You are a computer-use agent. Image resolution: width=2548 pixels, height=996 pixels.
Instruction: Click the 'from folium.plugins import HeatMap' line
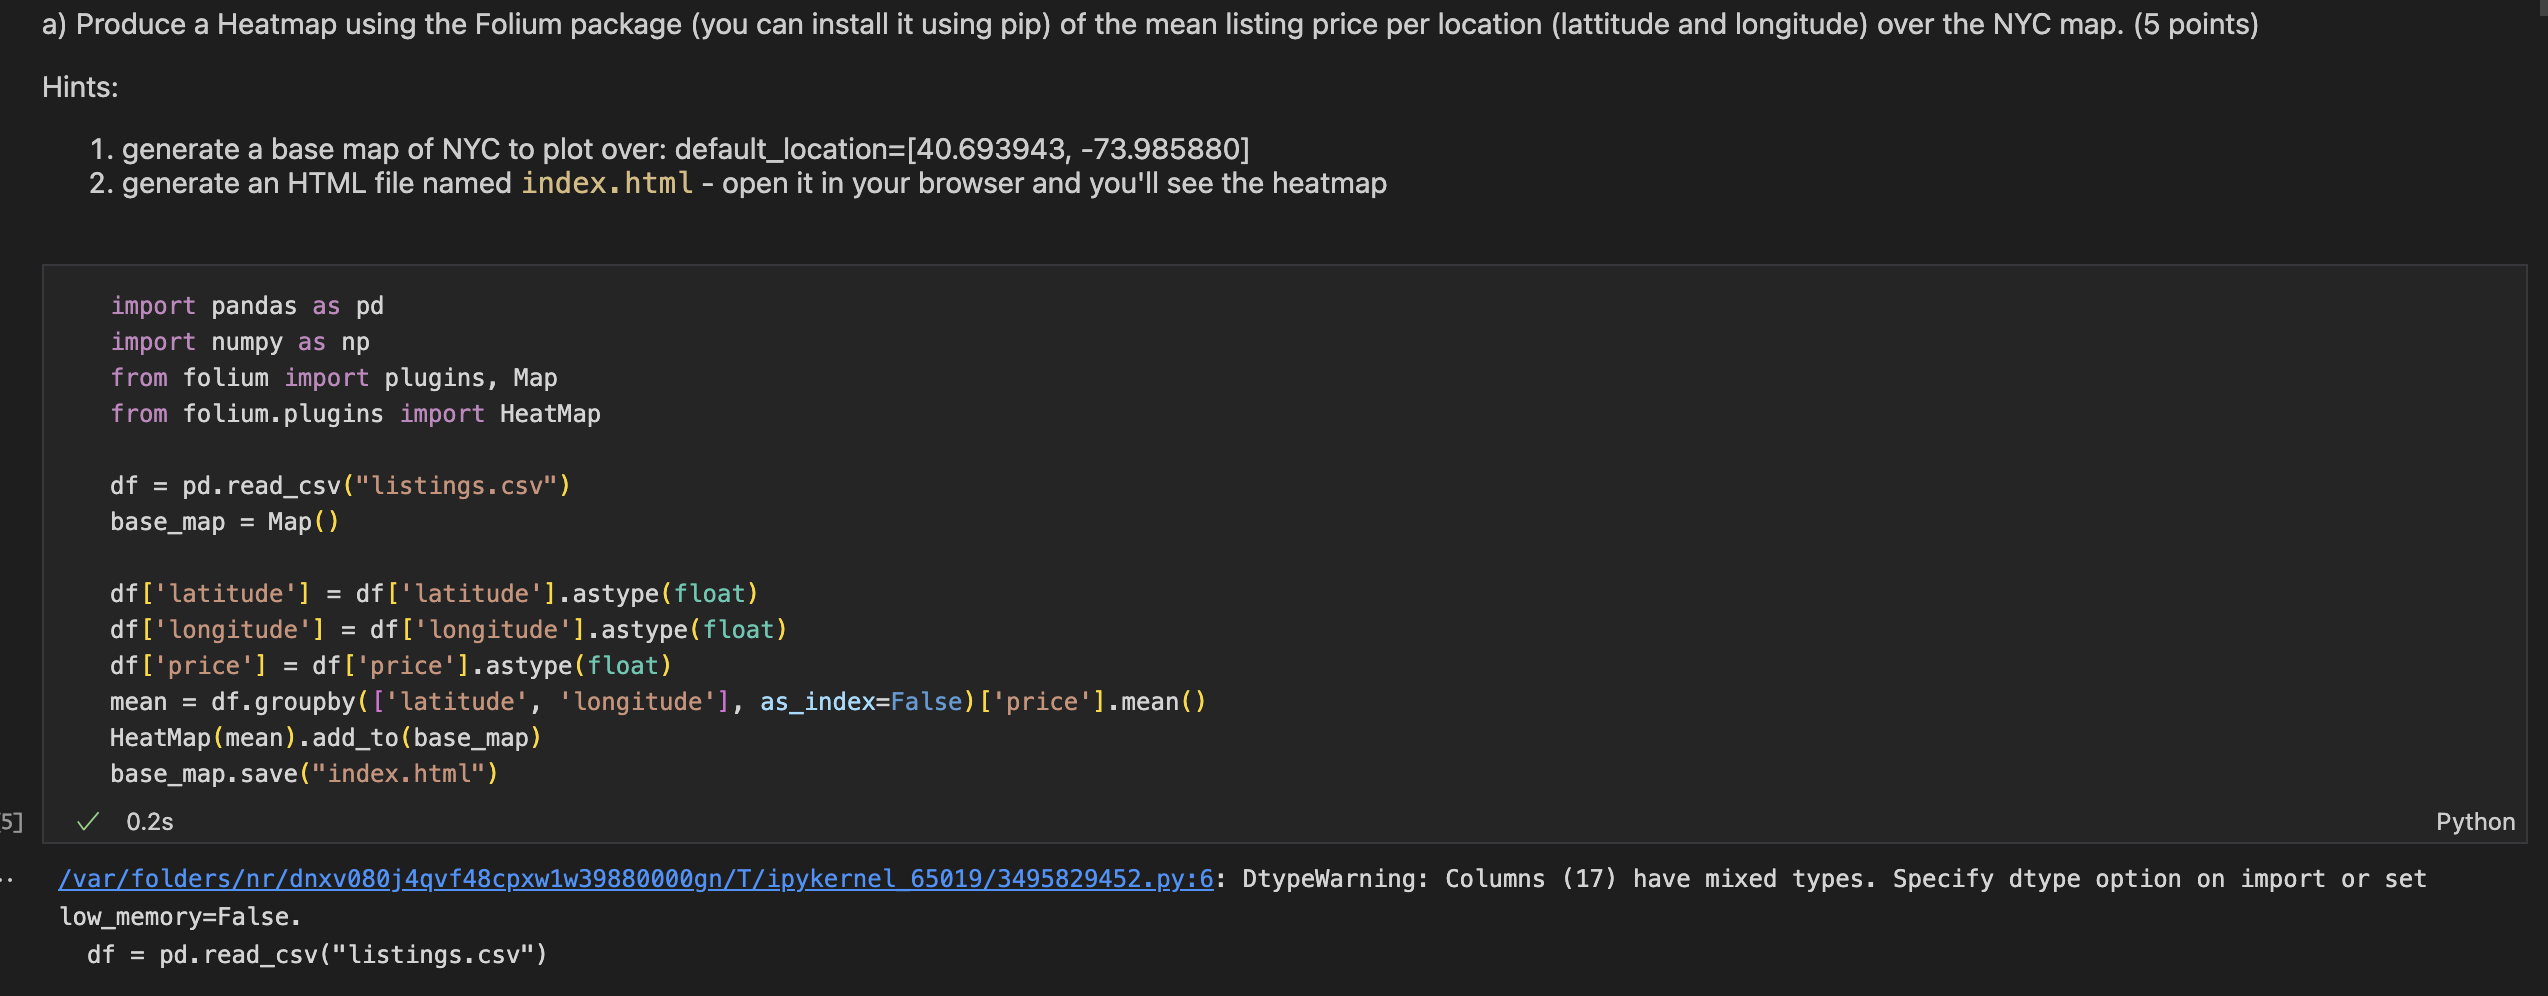[x=355, y=414]
